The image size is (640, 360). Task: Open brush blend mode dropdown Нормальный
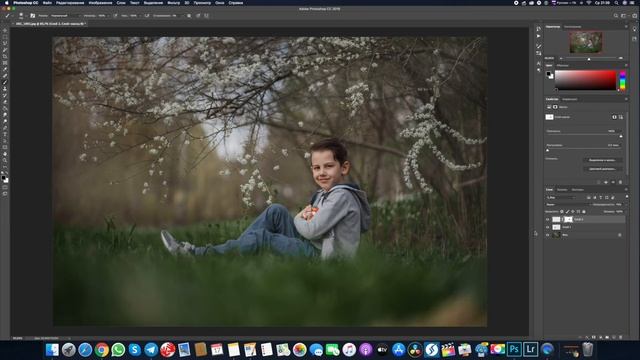[x=66, y=16]
